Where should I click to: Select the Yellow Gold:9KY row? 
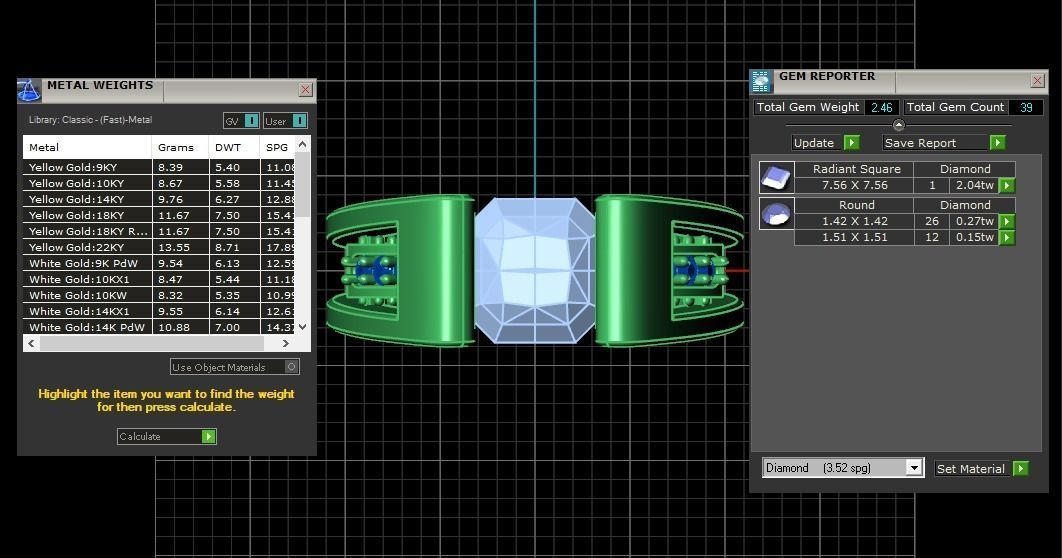point(158,167)
